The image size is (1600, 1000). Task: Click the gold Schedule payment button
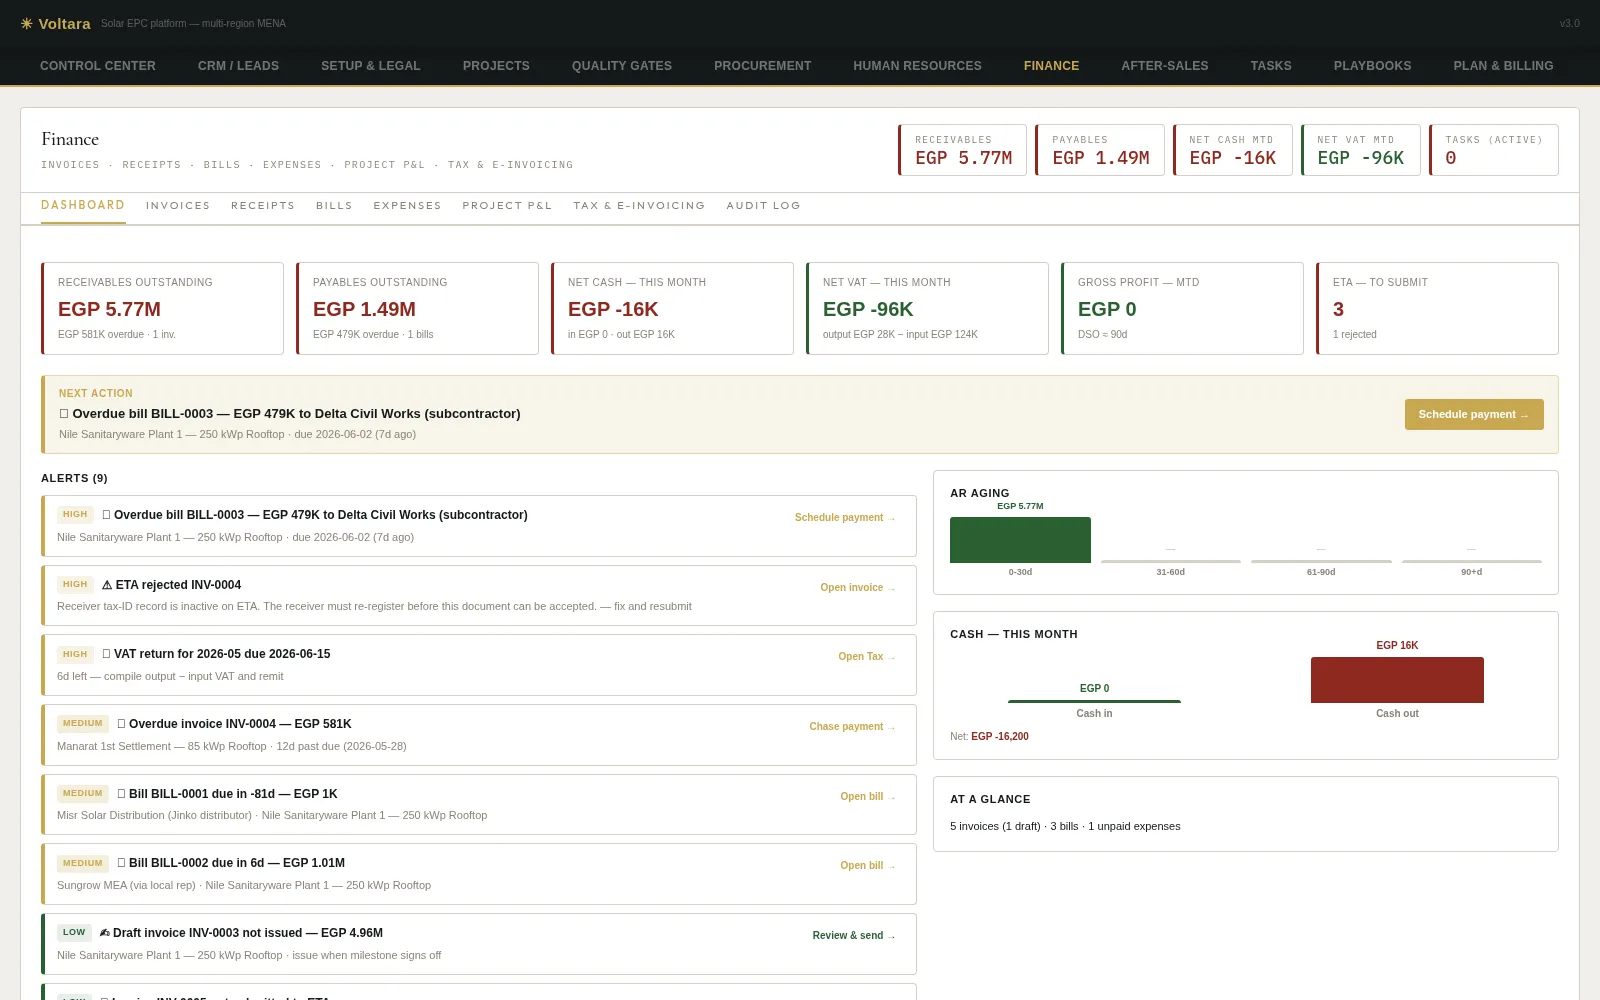1474,414
